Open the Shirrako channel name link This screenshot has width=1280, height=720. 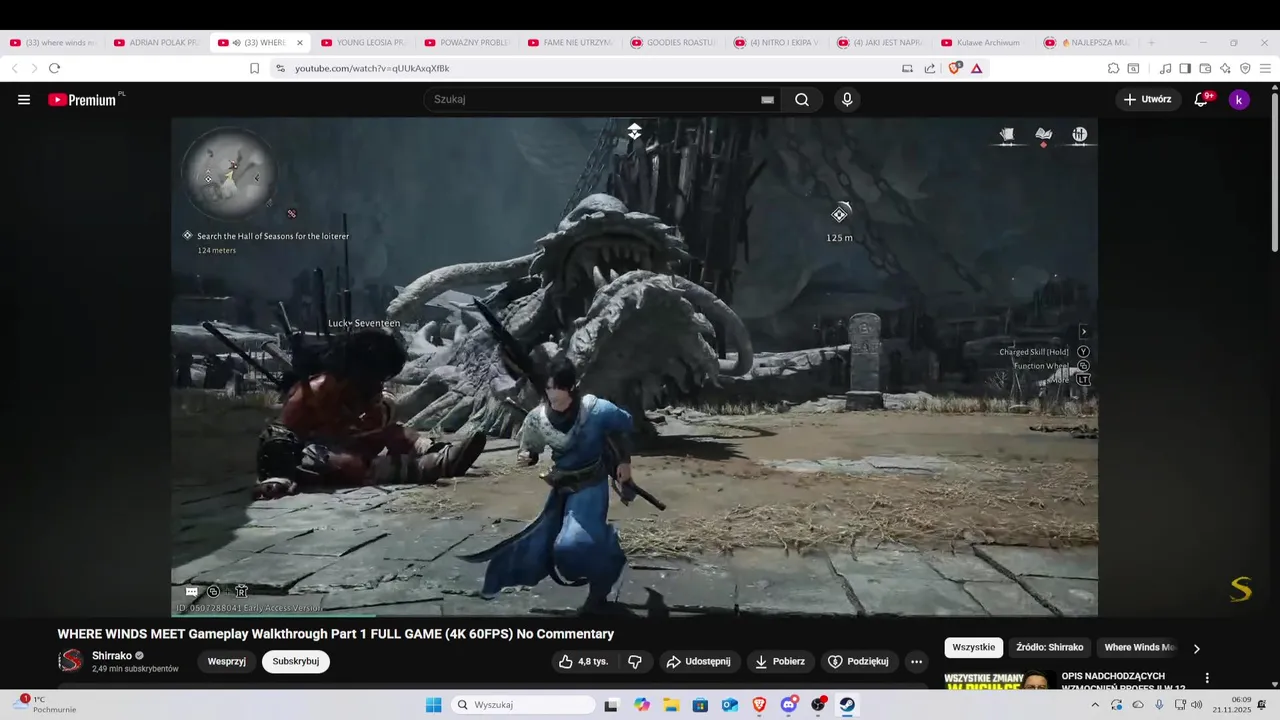pyautogui.click(x=112, y=656)
